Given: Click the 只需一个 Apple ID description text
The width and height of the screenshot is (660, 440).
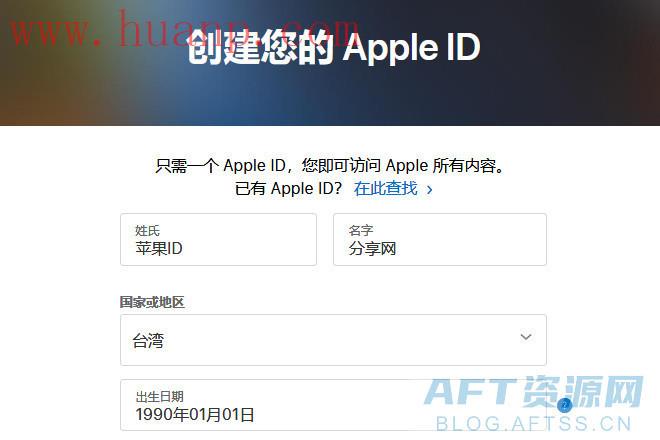Looking at the screenshot, I should click(x=330, y=165).
